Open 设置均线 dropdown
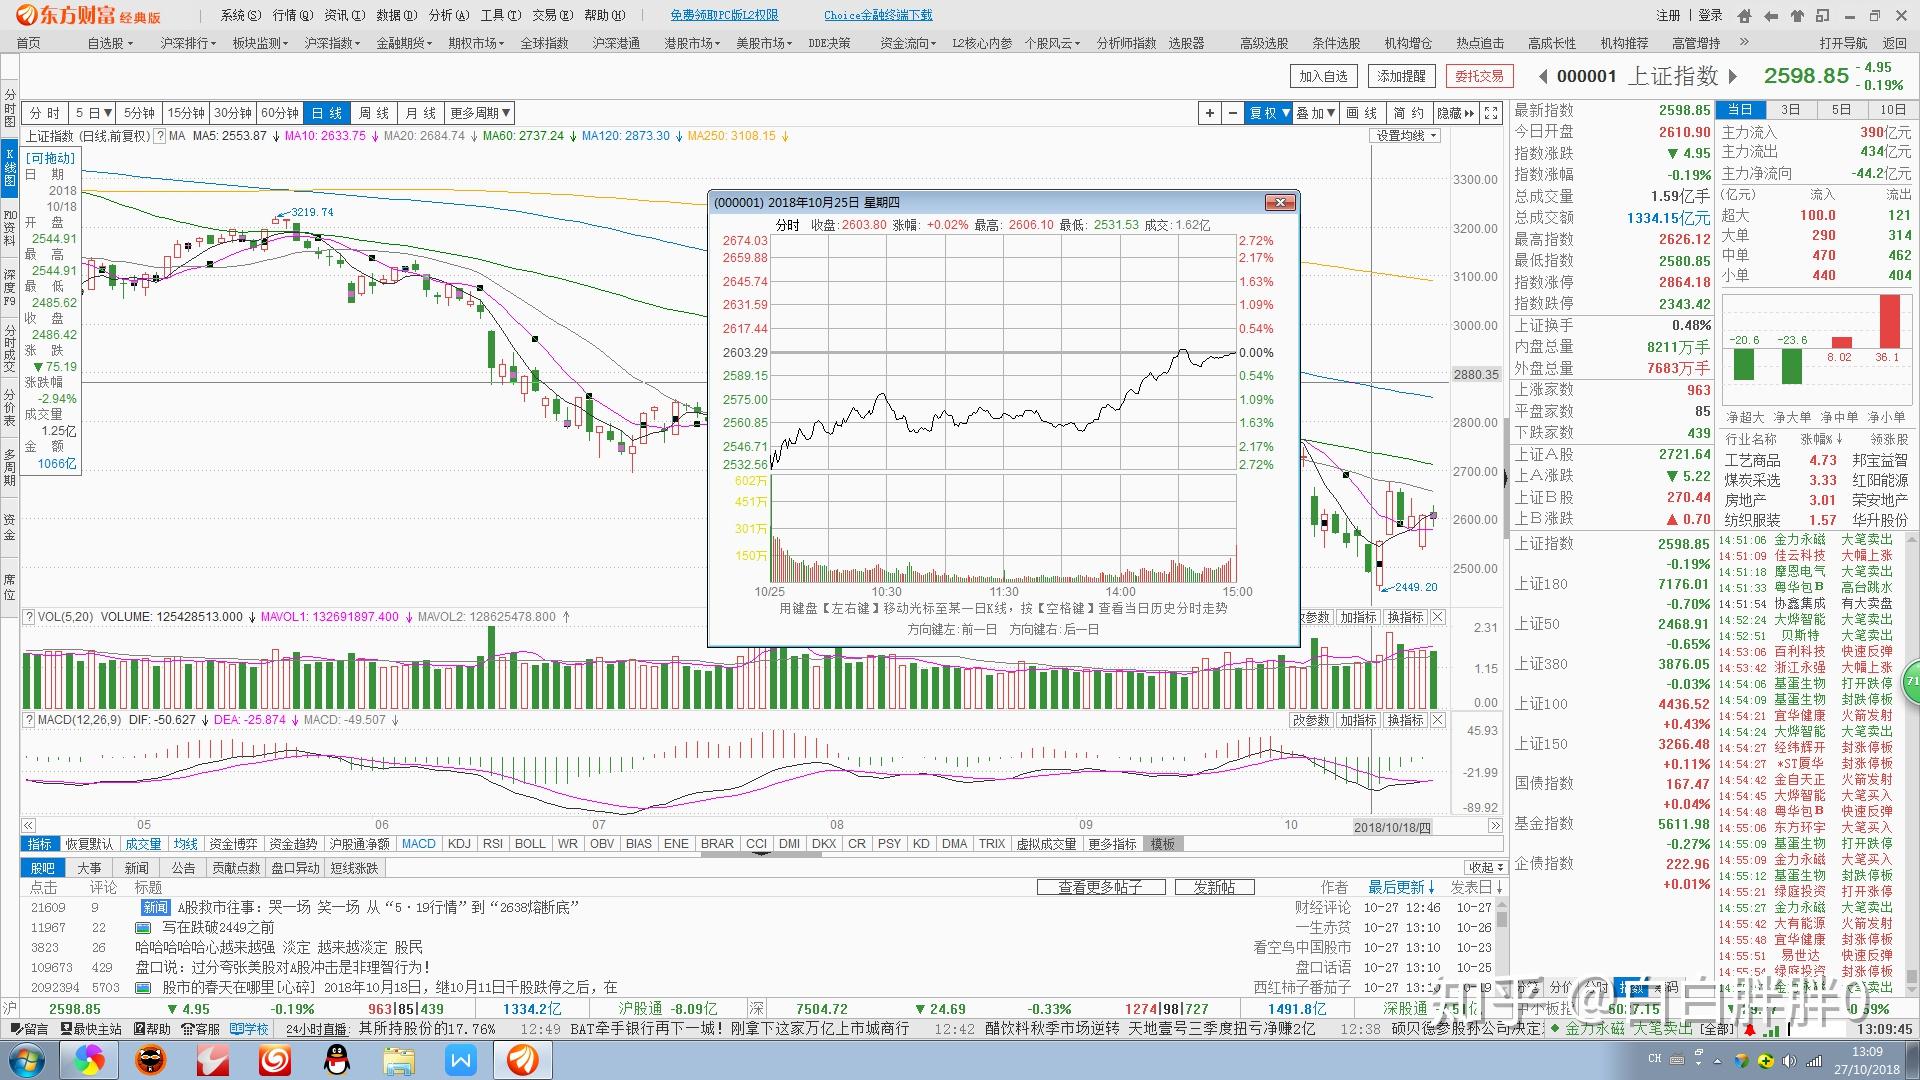The image size is (1920, 1080). point(1405,136)
